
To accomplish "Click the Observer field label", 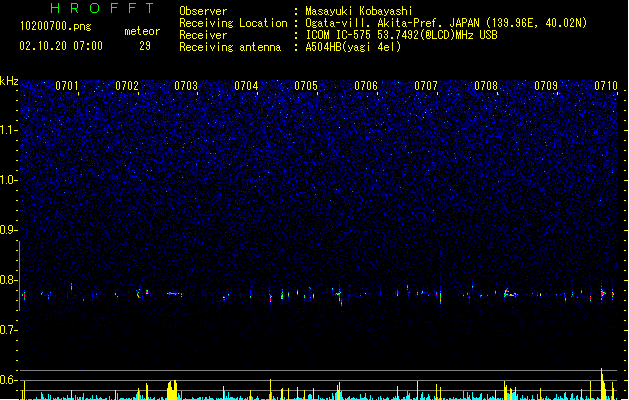I will click(x=203, y=11).
